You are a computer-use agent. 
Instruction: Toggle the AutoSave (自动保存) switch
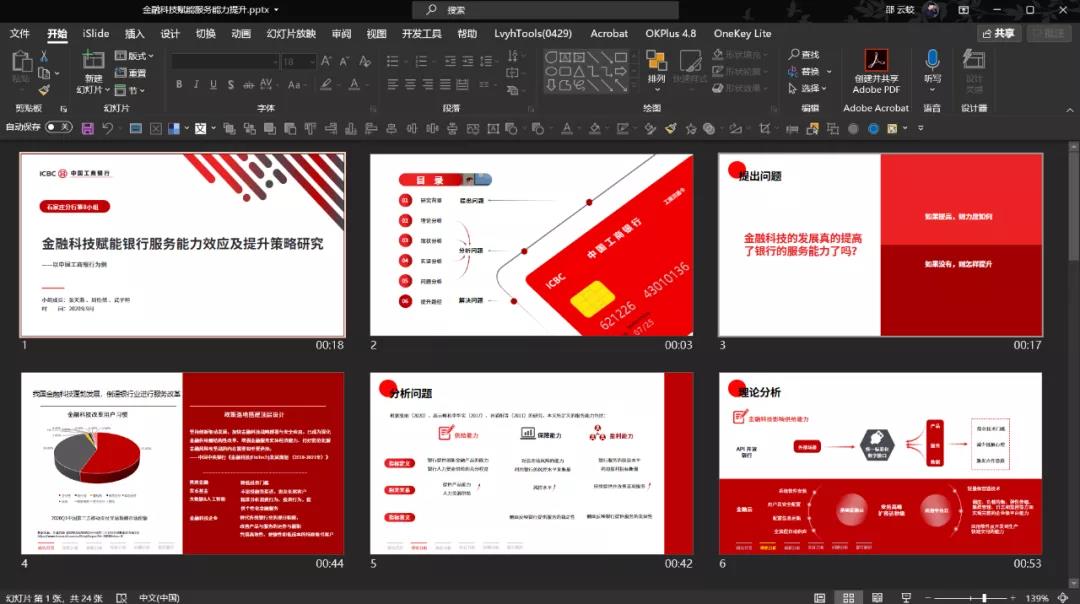click(x=59, y=127)
